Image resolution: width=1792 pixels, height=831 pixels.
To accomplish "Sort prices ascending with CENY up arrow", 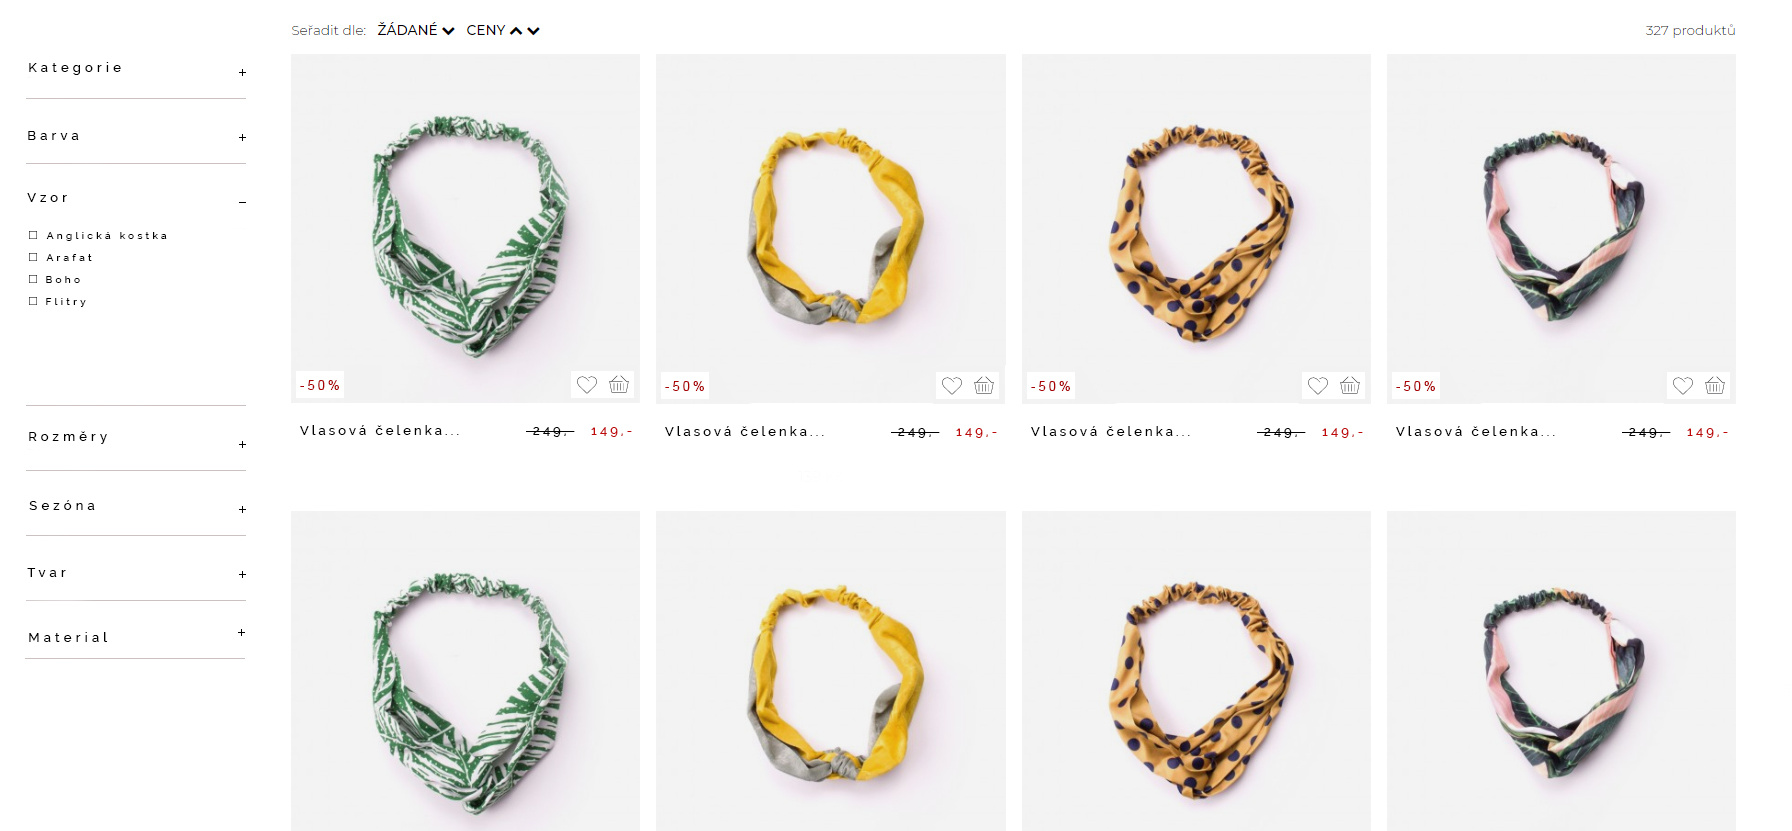I will click(516, 31).
